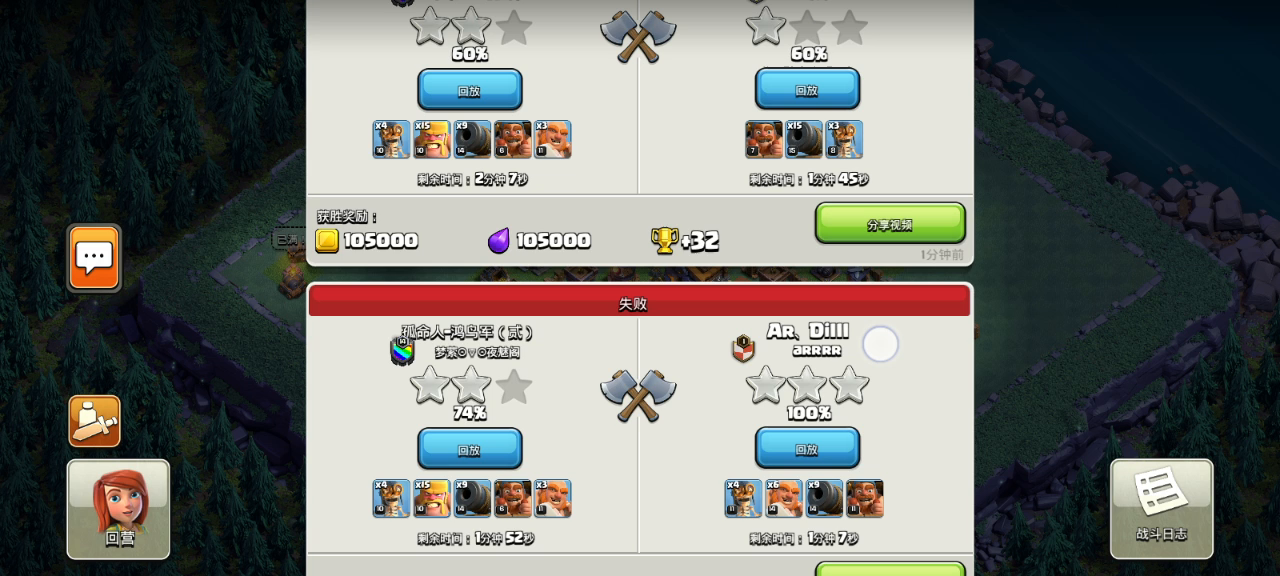The height and width of the screenshot is (576, 1280).
Task: Click the crossed axes icon in defeat panel
Action: pos(638,395)
